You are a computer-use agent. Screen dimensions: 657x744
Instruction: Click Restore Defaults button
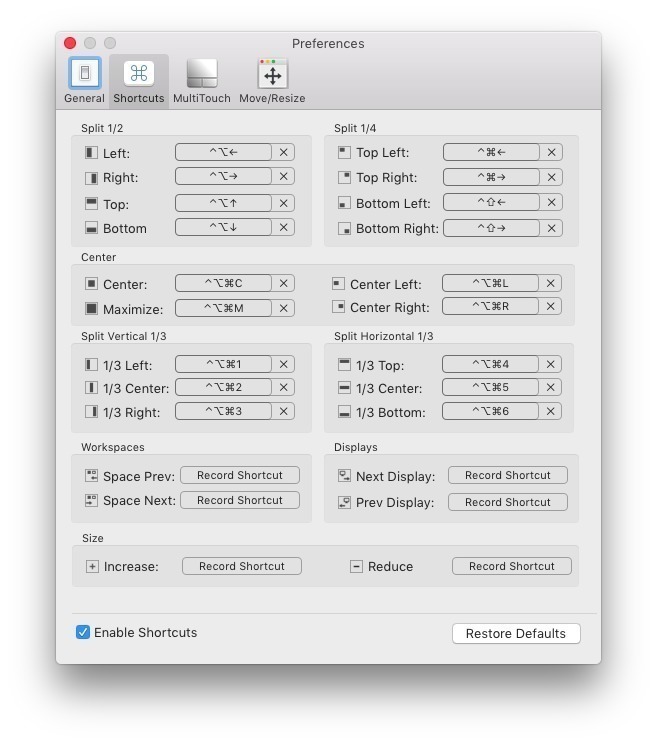pyautogui.click(x=516, y=633)
